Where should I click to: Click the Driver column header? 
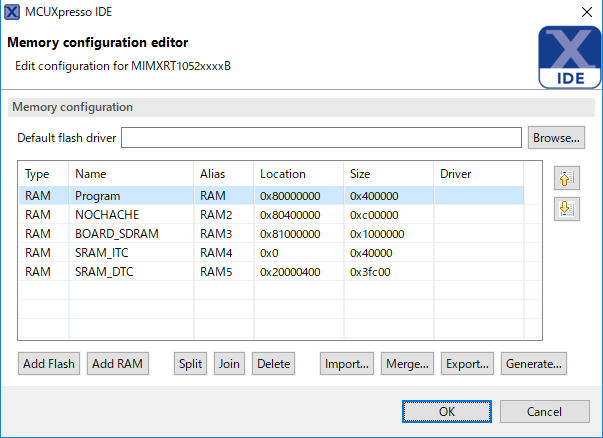click(x=455, y=174)
